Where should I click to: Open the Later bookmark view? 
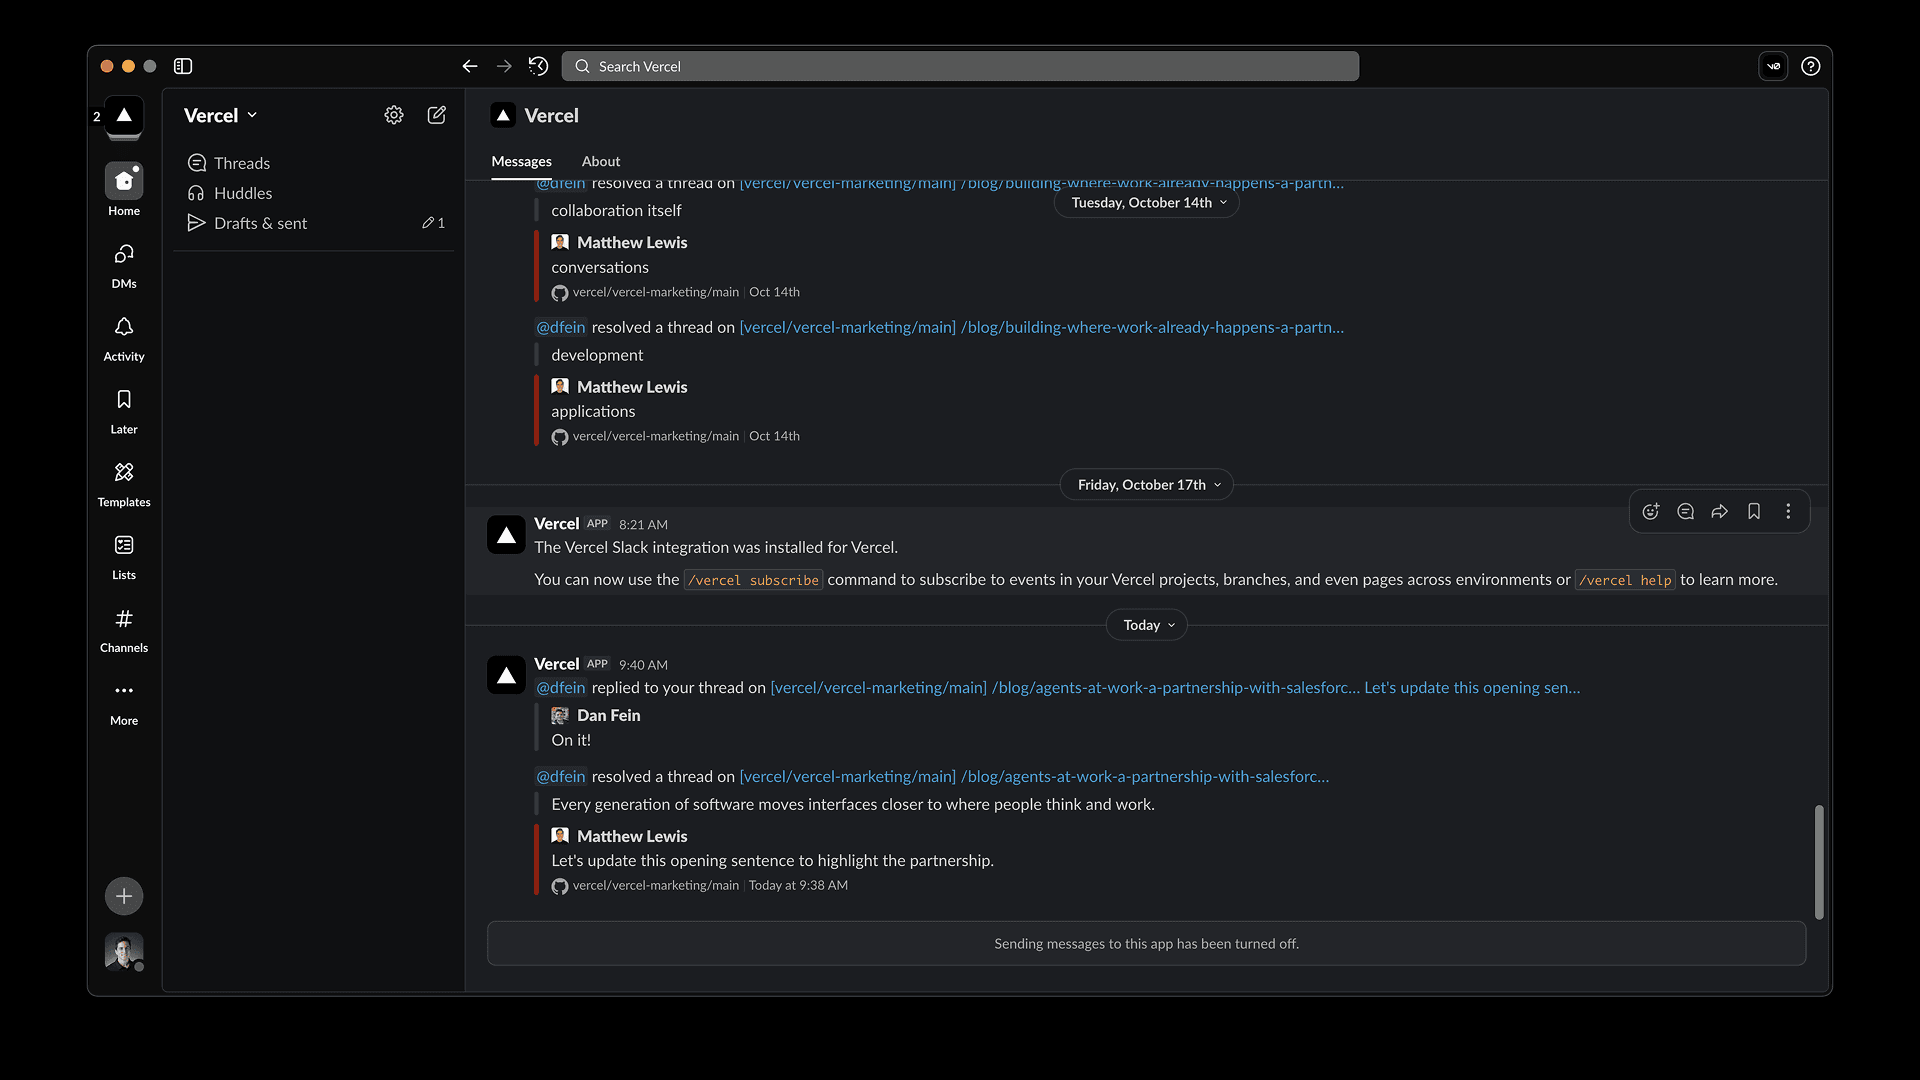(x=124, y=400)
